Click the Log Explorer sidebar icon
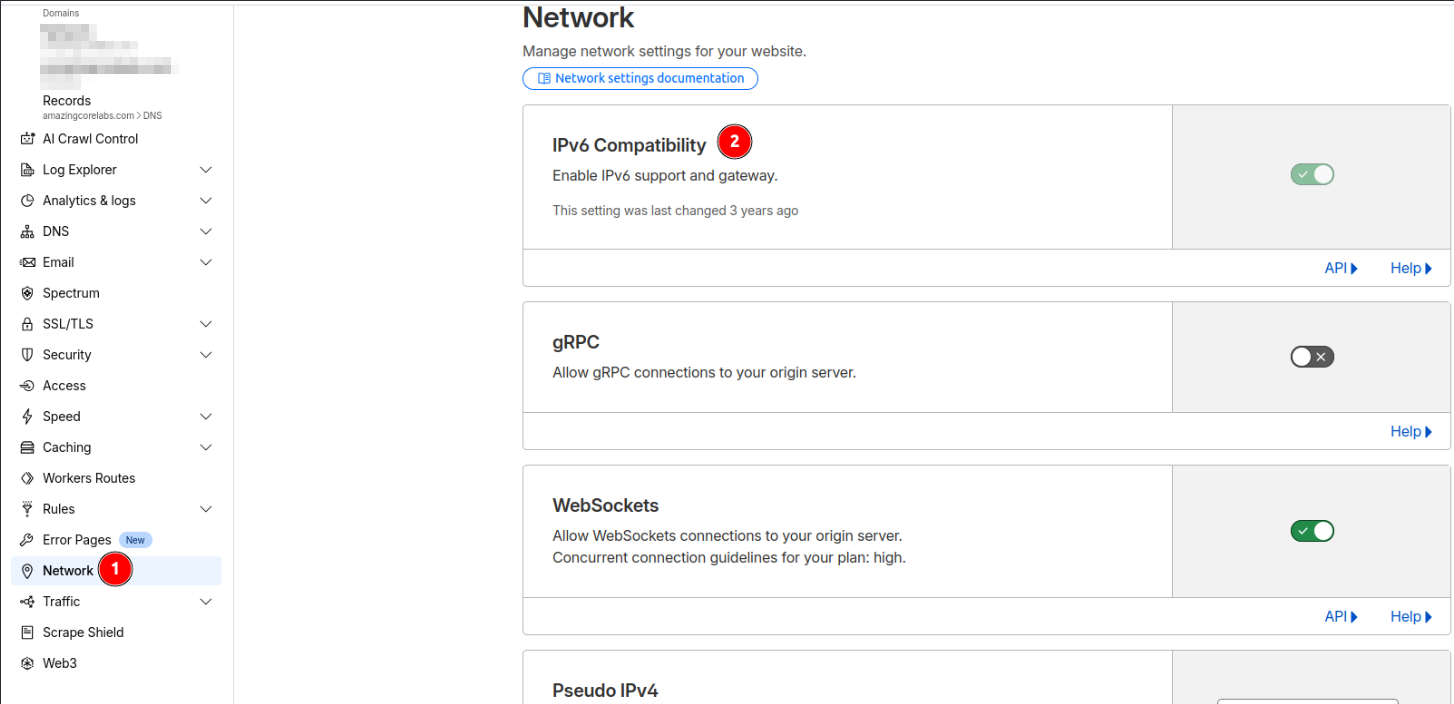Screen dimensions: 1454x704 (x=27, y=170)
